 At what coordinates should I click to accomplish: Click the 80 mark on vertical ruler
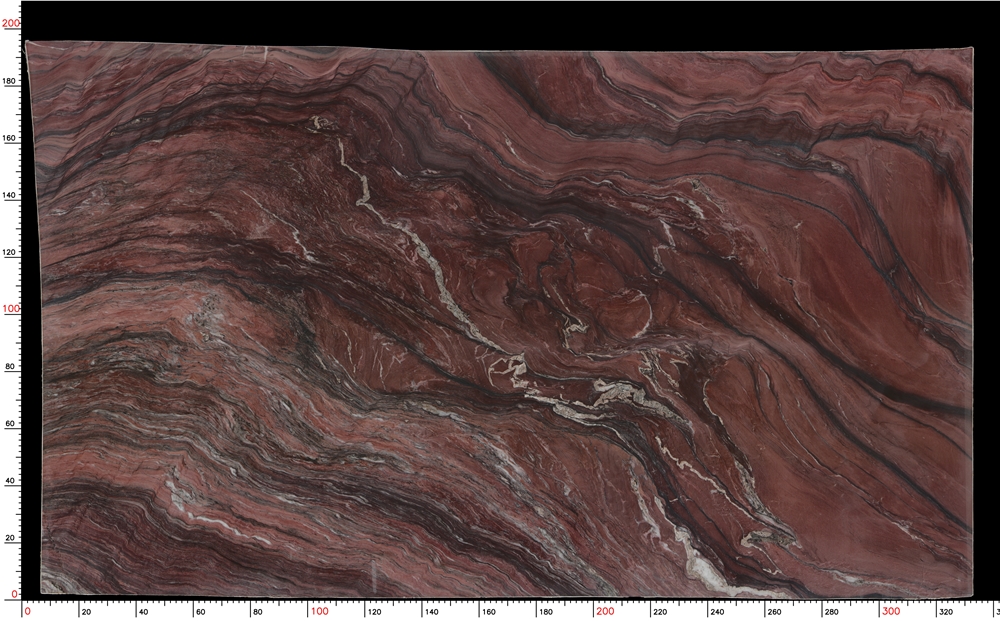click(x=10, y=367)
